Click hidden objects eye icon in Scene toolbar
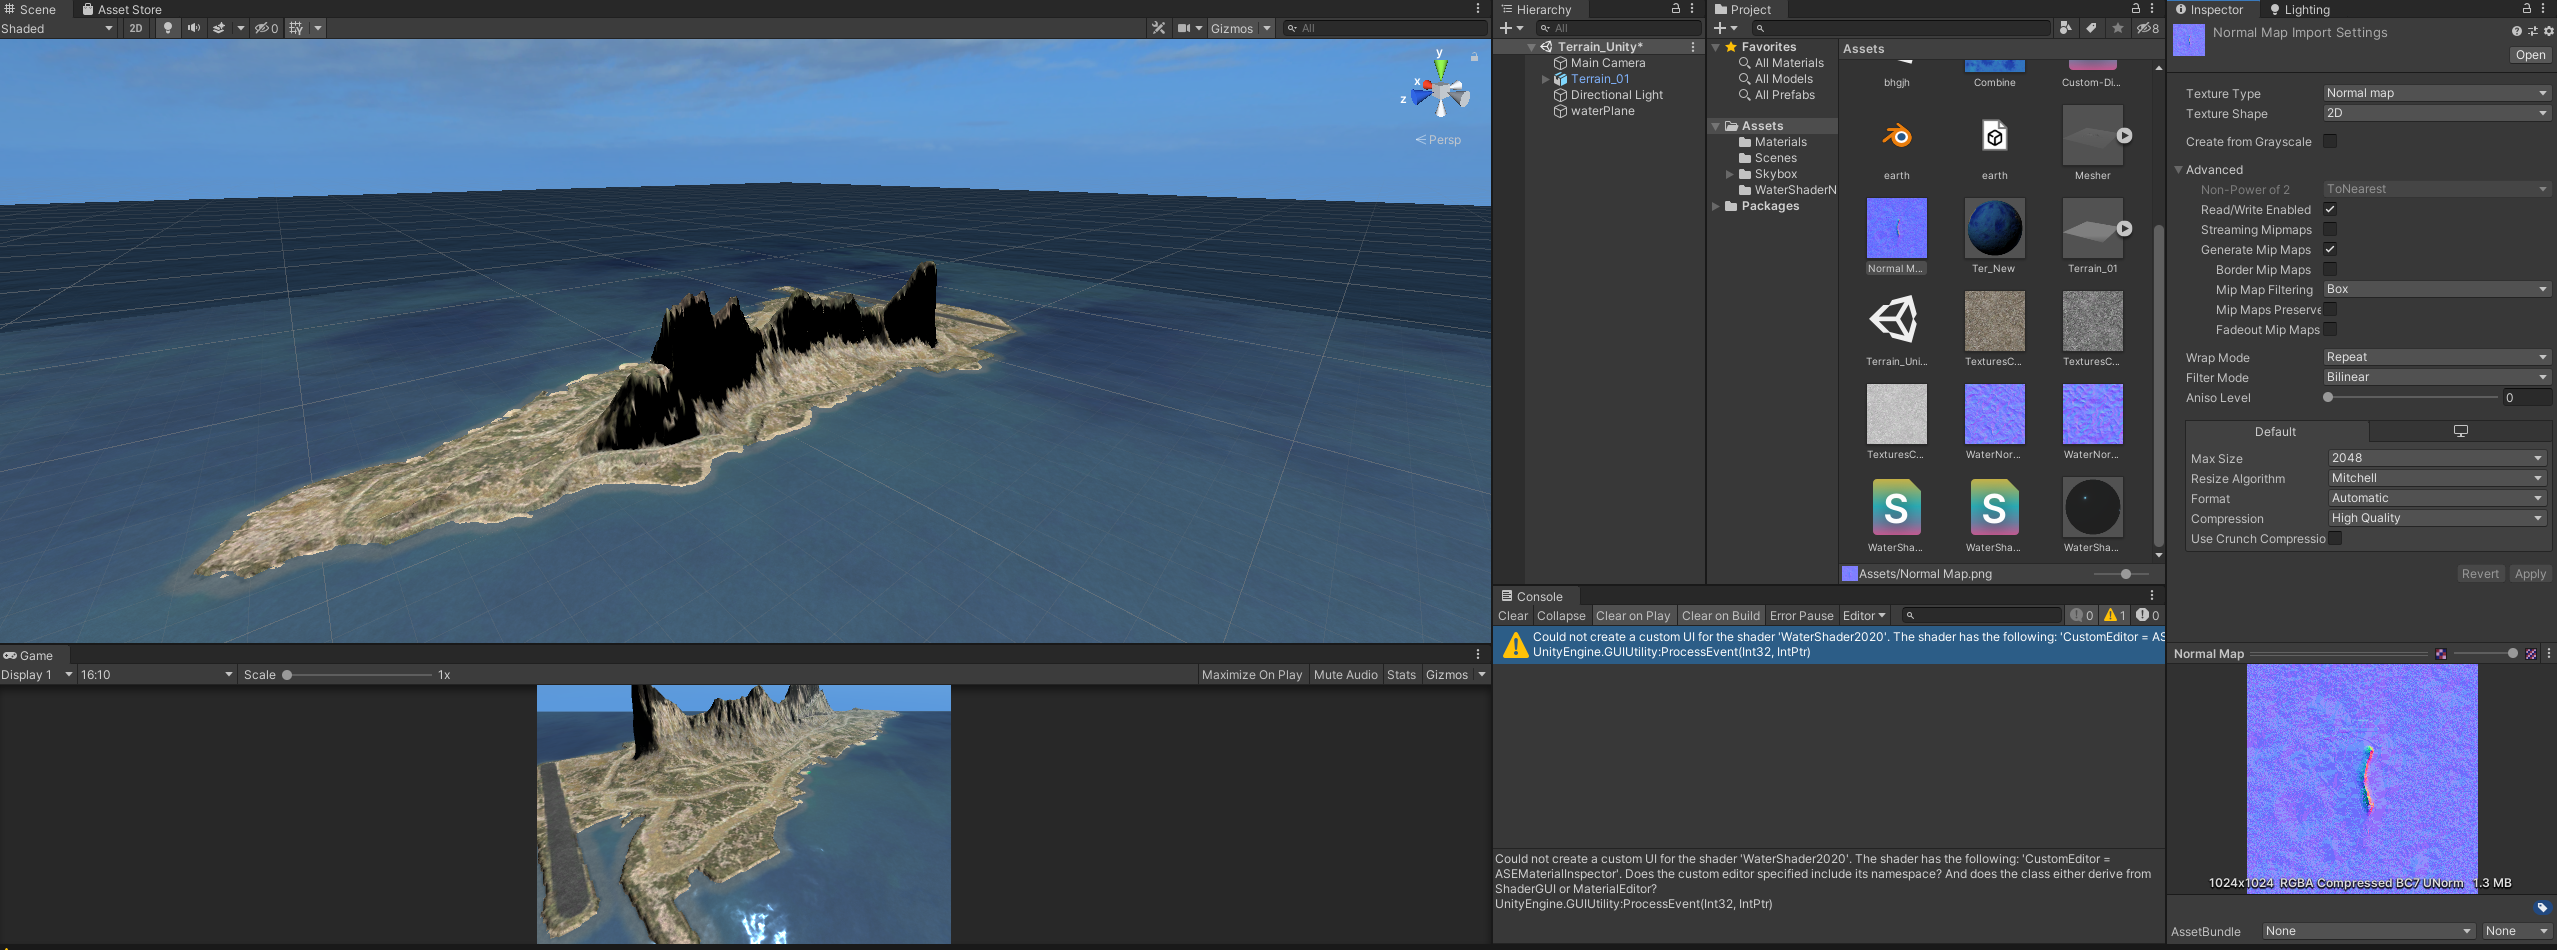 pyautogui.click(x=266, y=28)
